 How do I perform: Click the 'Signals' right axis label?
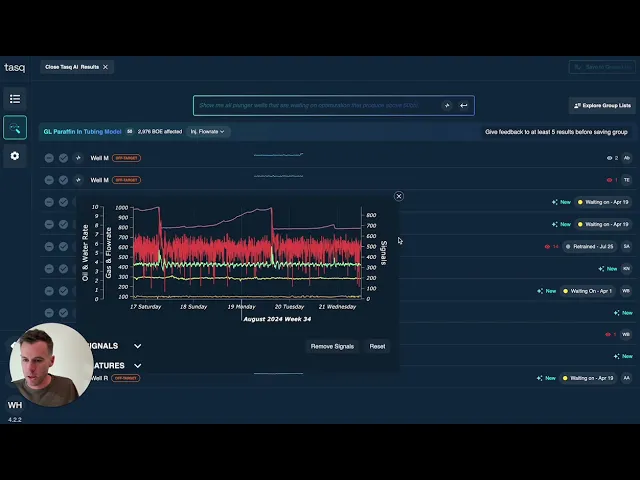[x=383, y=253]
